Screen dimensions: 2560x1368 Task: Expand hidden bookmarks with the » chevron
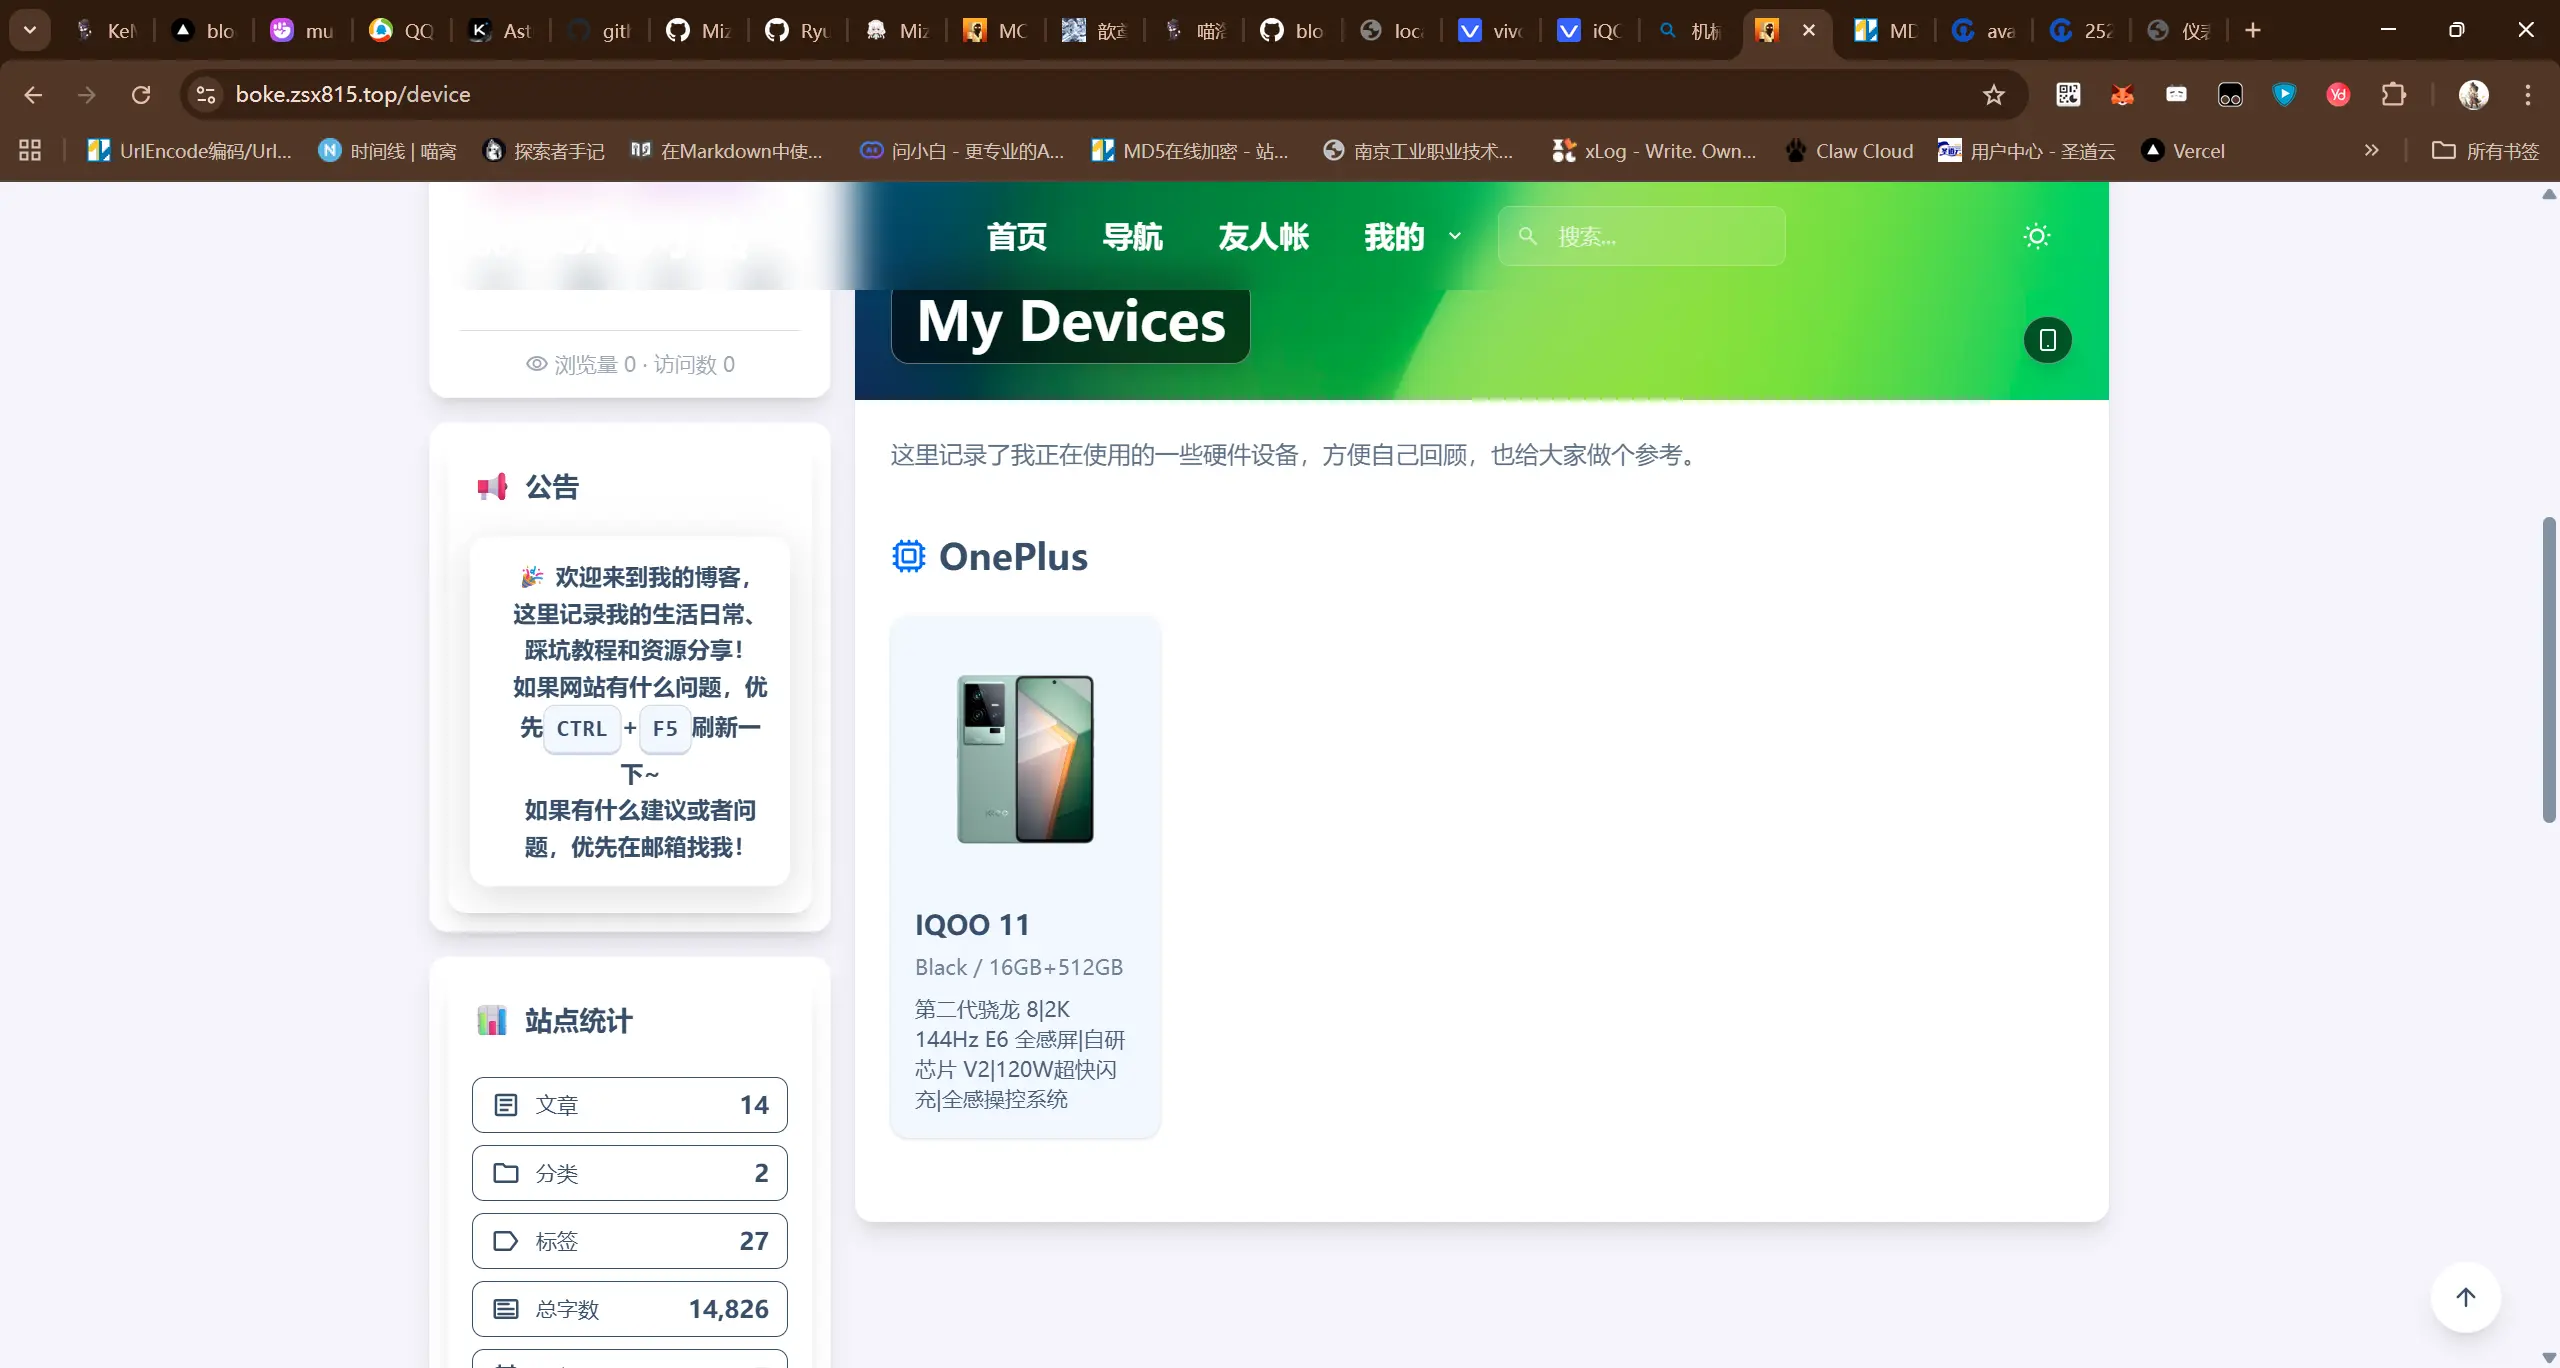[2372, 150]
